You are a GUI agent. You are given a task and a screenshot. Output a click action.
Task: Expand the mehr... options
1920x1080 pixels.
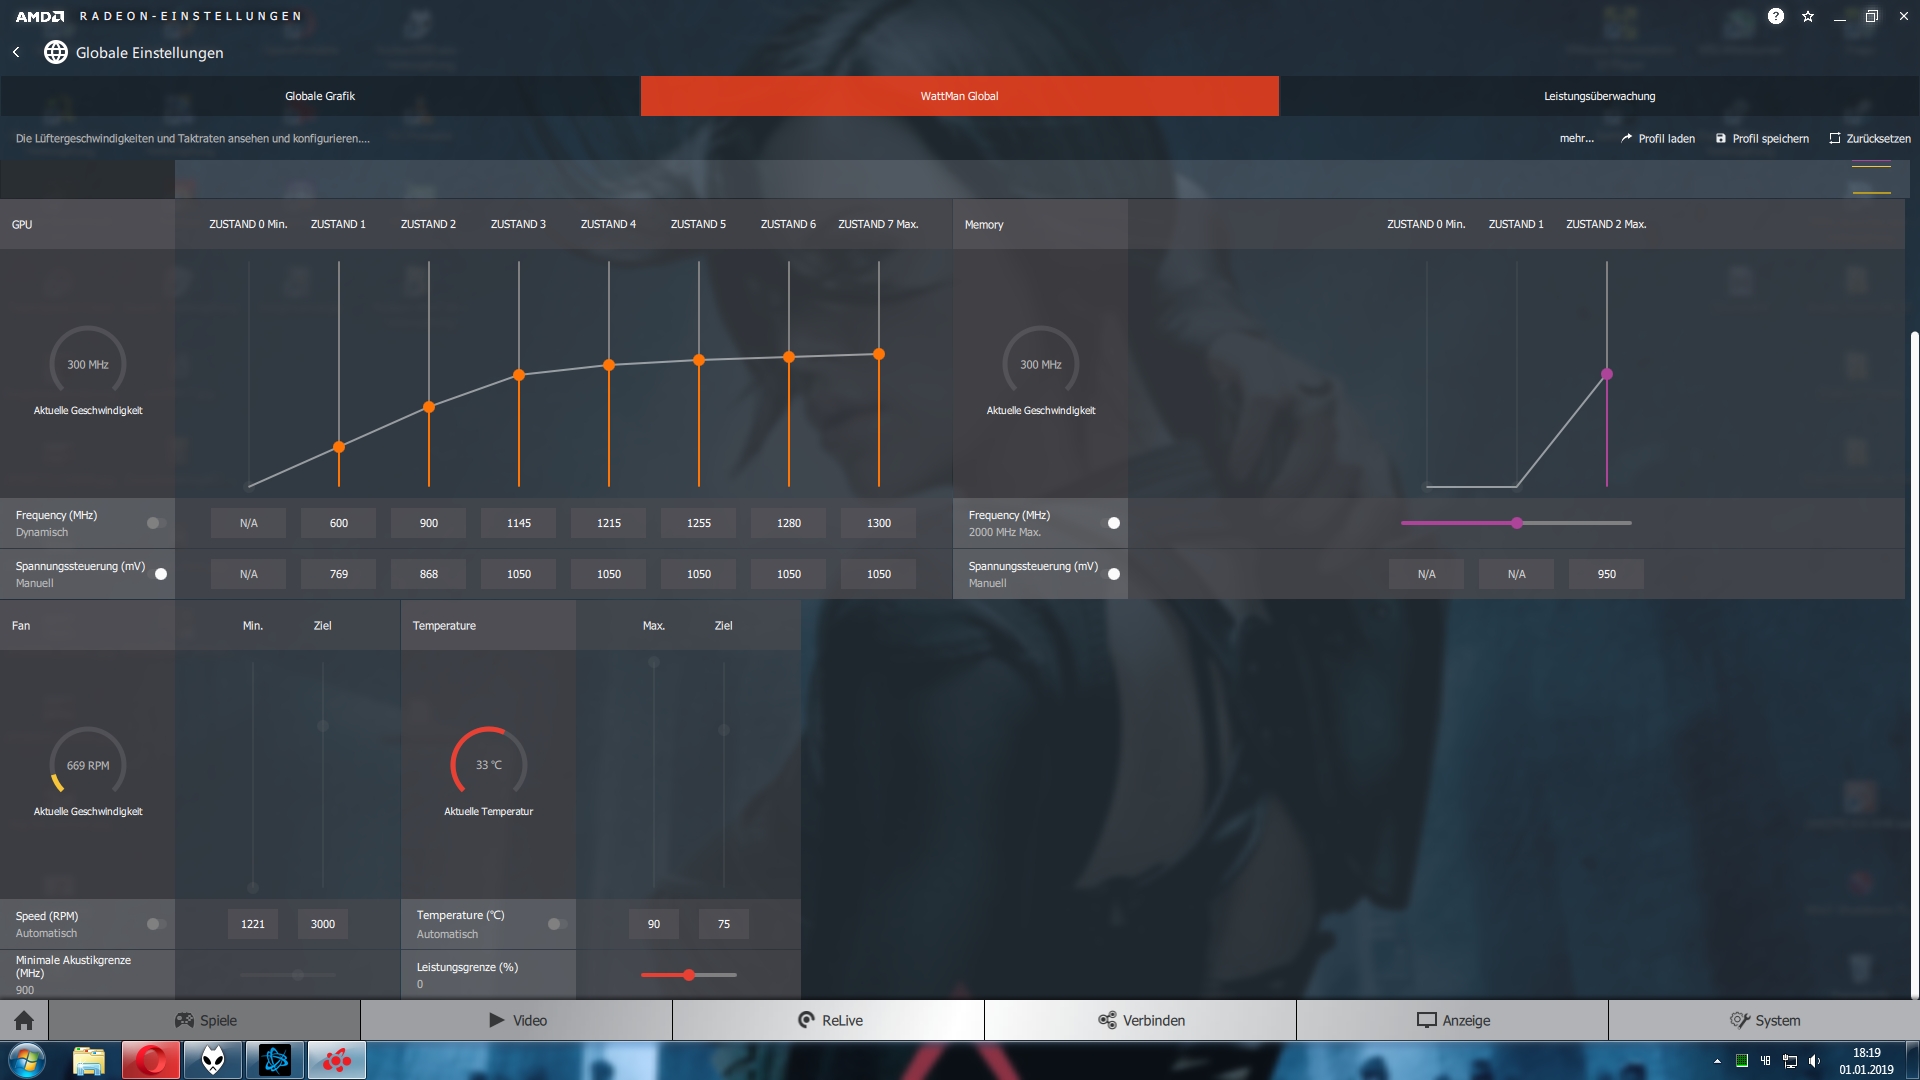[1576, 139]
